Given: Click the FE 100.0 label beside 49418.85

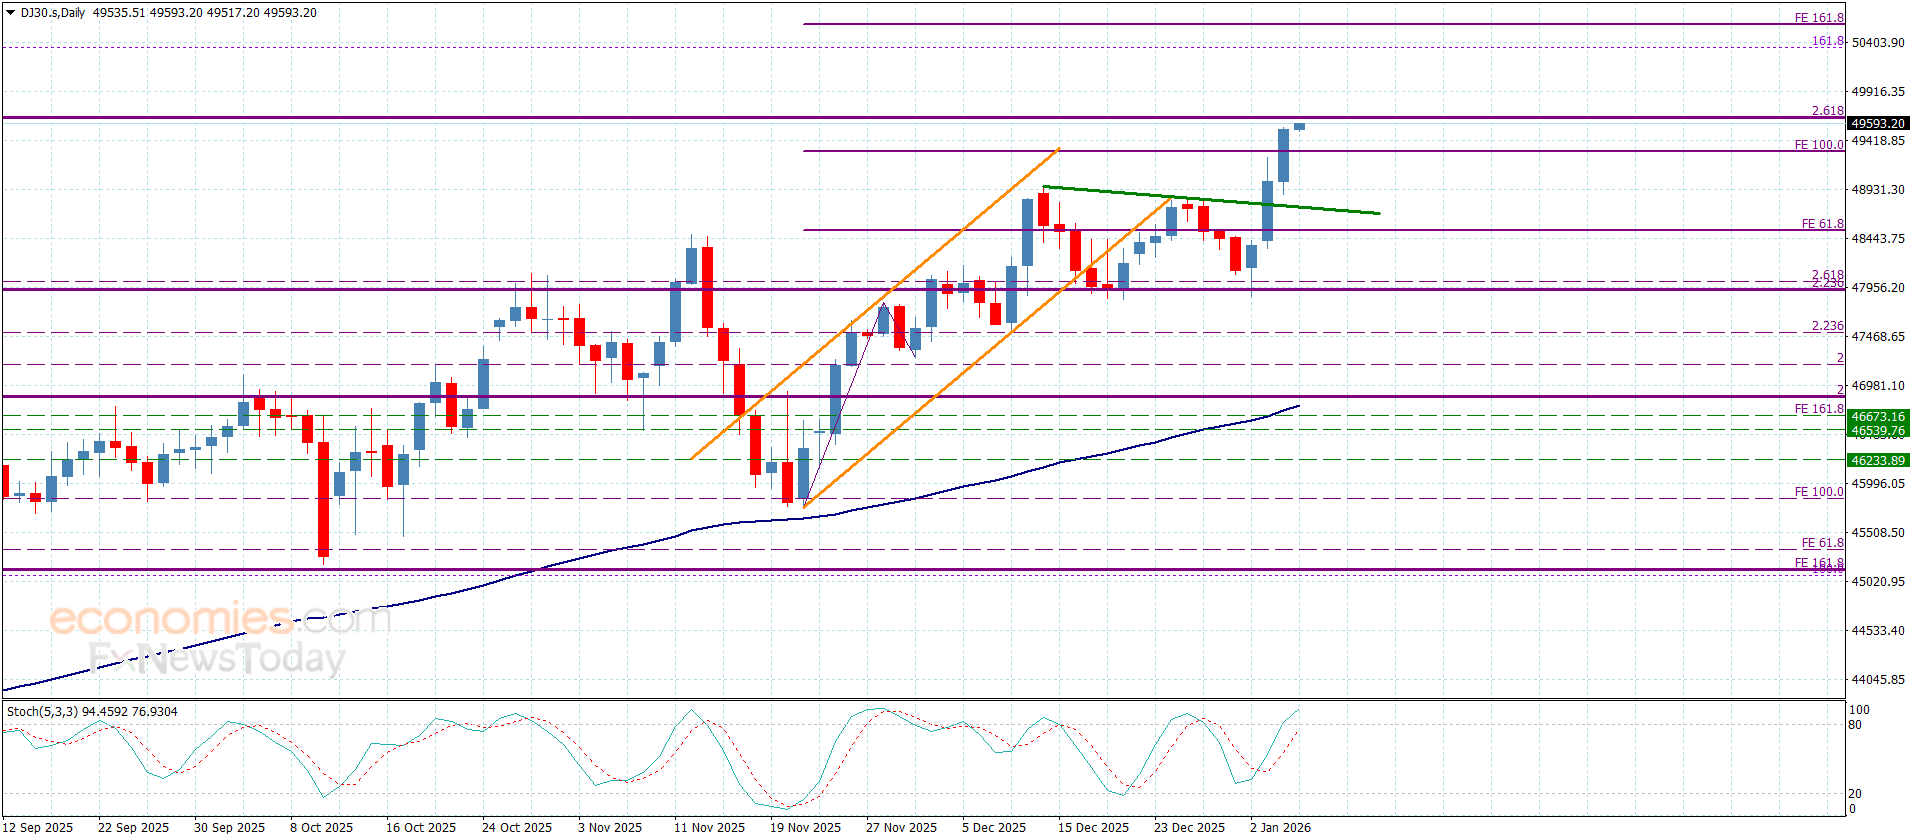Looking at the screenshot, I should coord(1819,145).
